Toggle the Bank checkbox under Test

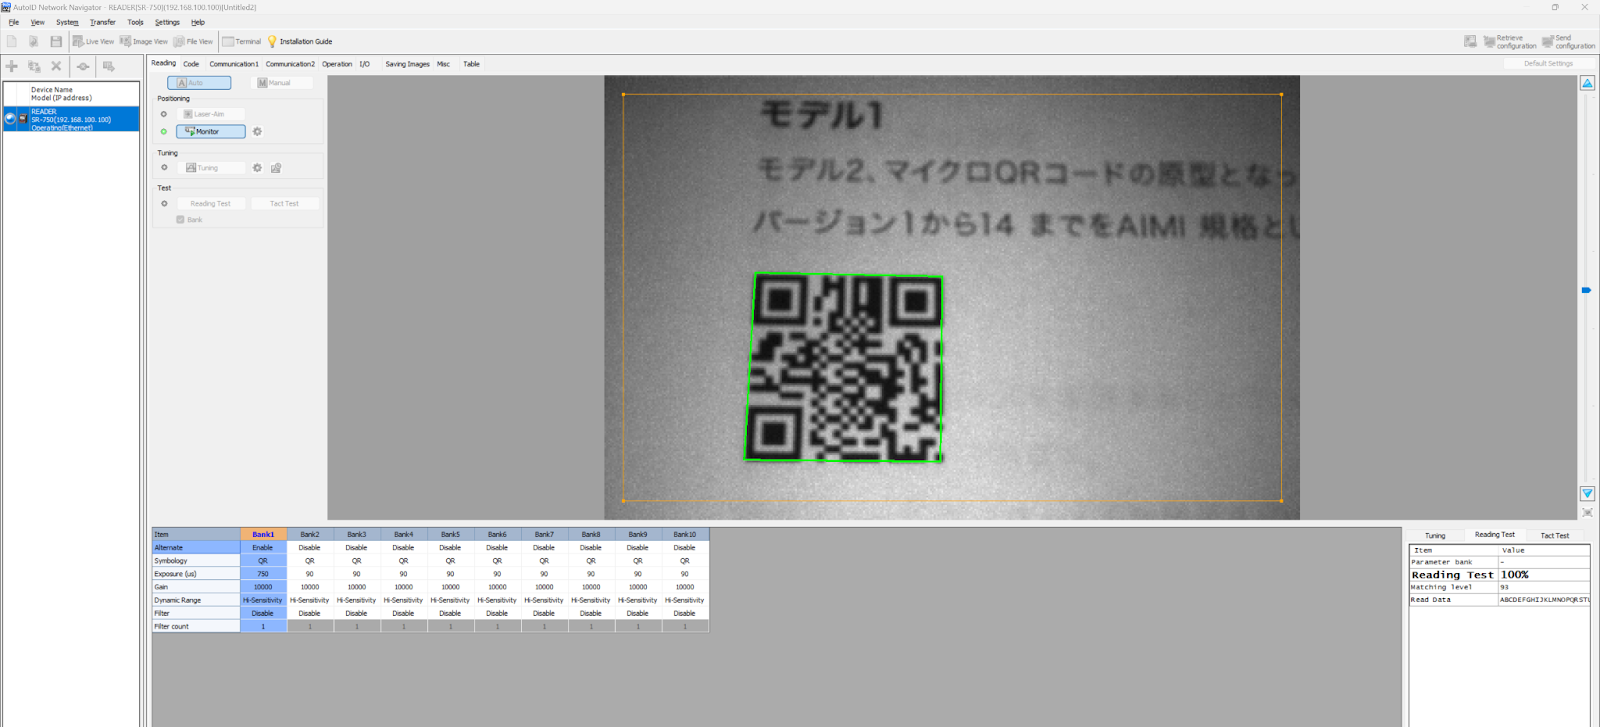coord(180,220)
